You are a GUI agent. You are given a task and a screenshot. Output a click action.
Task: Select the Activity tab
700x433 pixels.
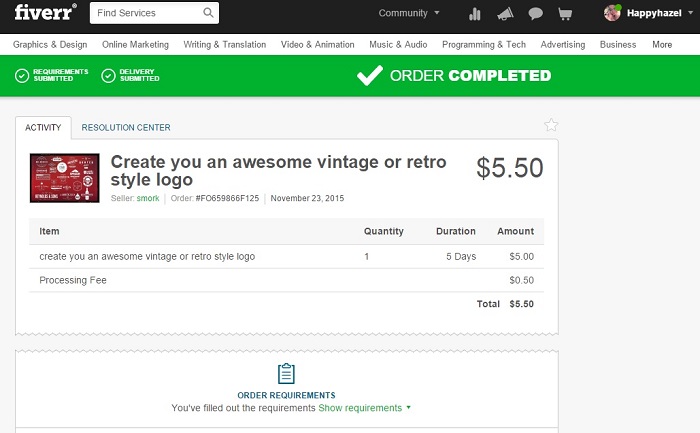43,128
